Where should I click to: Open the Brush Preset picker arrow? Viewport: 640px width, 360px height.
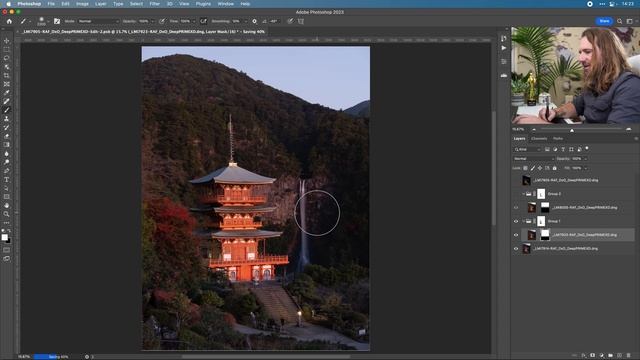(x=48, y=21)
